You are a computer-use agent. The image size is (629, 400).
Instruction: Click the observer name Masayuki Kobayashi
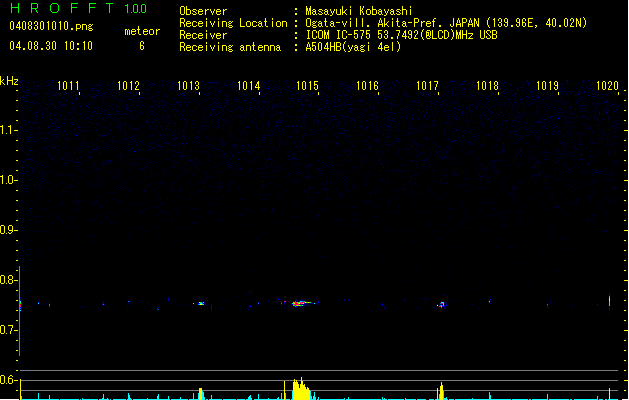click(359, 11)
